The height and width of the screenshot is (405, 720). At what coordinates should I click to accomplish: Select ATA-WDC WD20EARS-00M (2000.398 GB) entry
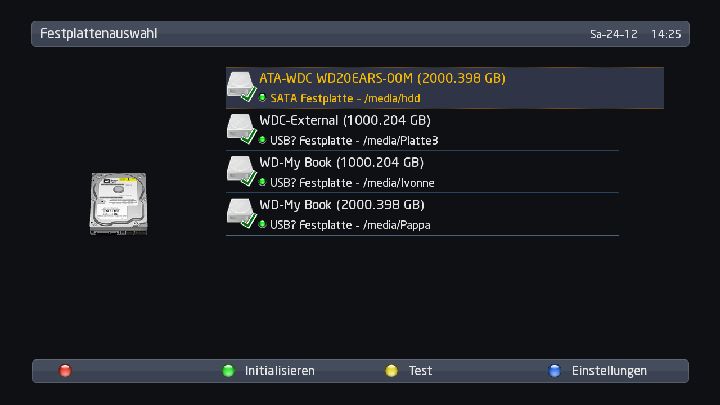382,78
